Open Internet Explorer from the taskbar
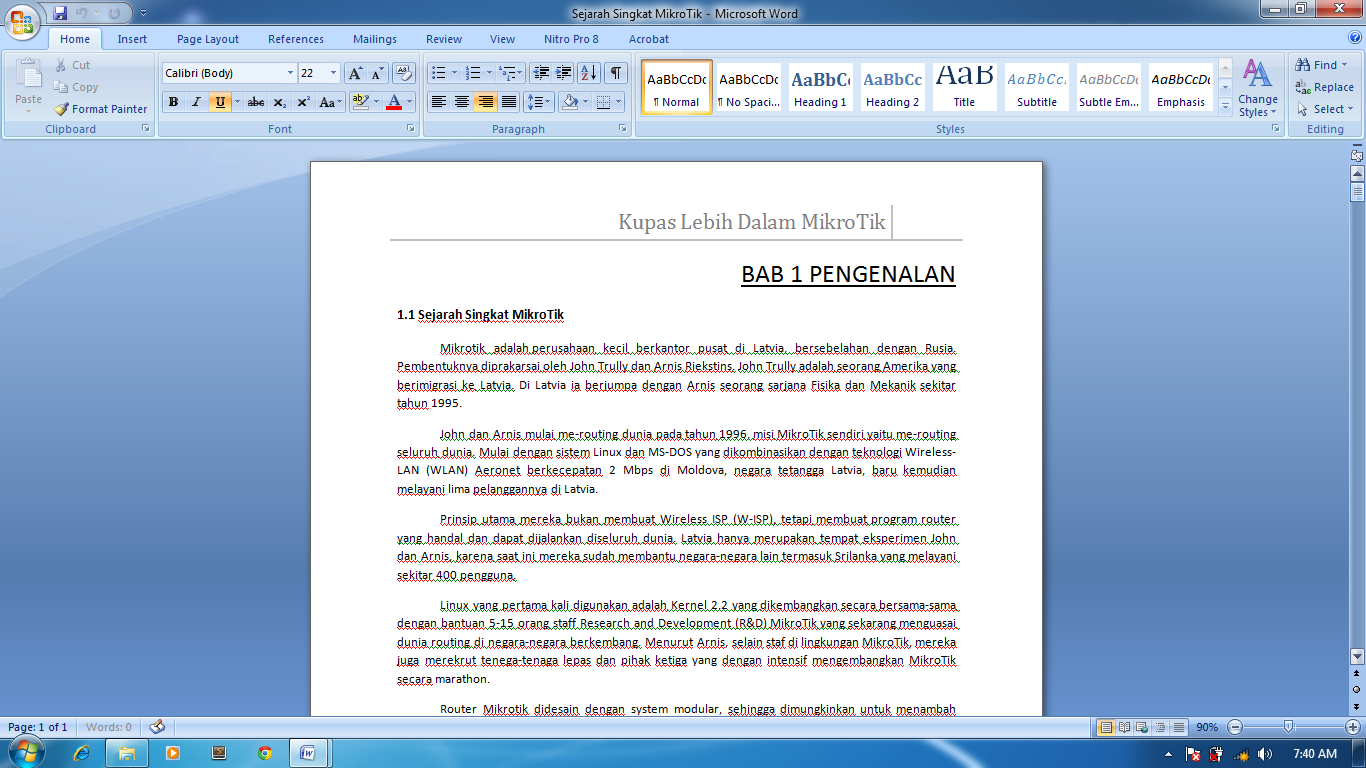 [82, 752]
